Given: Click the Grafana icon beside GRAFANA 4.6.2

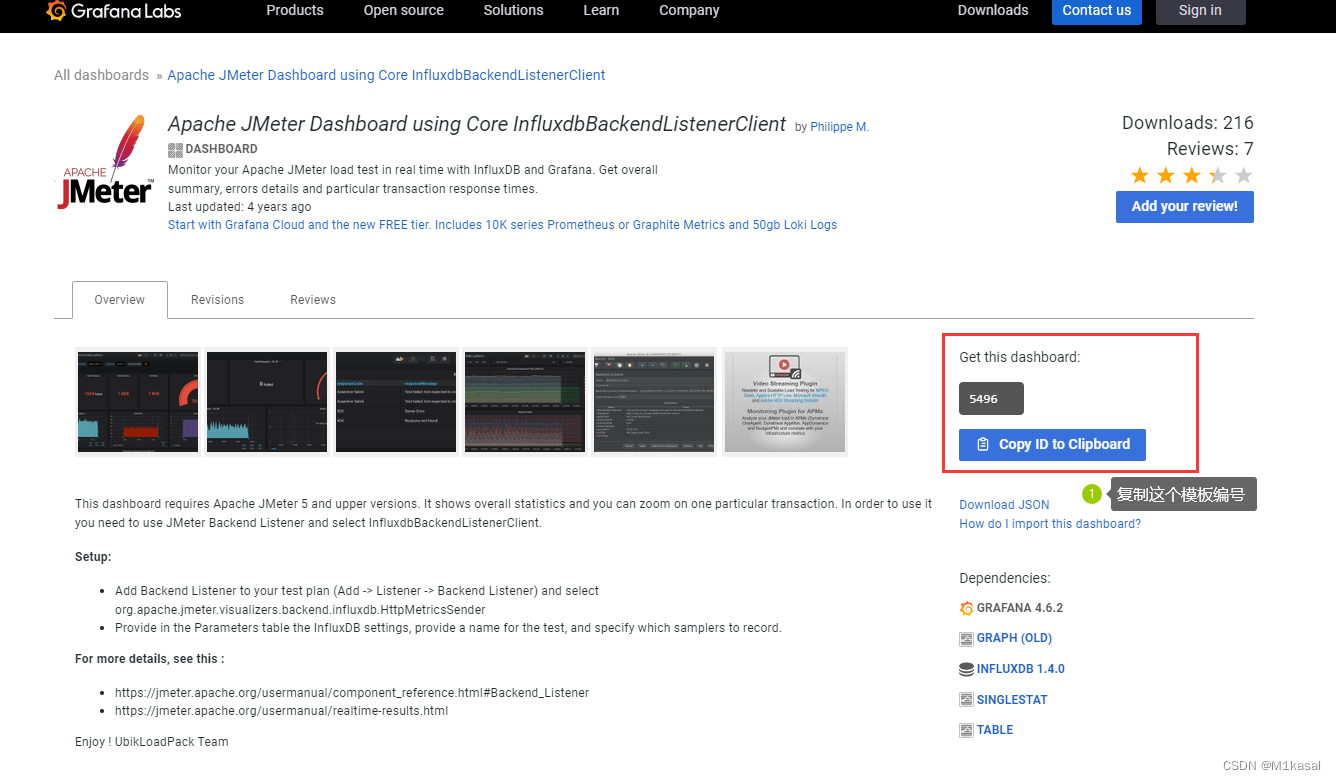Looking at the screenshot, I should point(966,608).
